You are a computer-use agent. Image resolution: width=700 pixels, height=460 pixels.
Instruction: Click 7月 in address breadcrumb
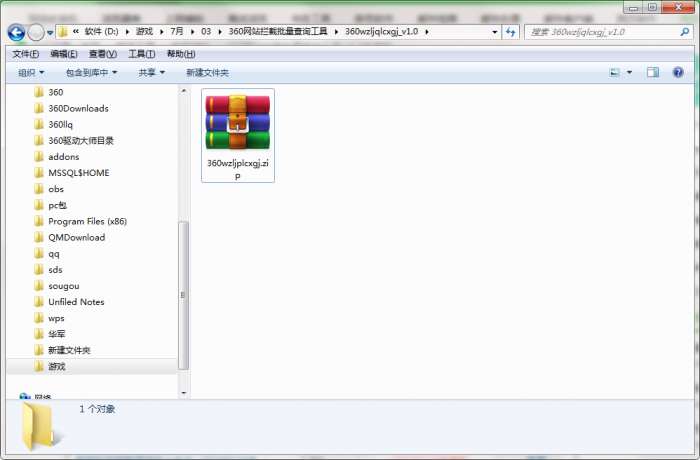click(177, 32)
